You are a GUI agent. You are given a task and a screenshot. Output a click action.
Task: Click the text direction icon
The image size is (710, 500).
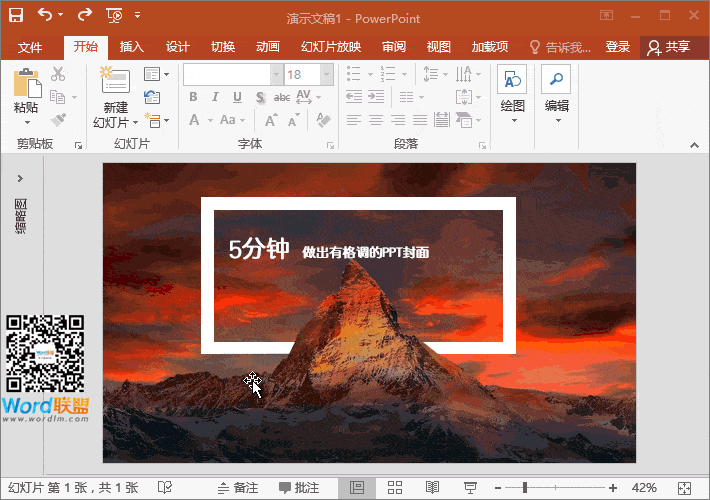(464, 74)
